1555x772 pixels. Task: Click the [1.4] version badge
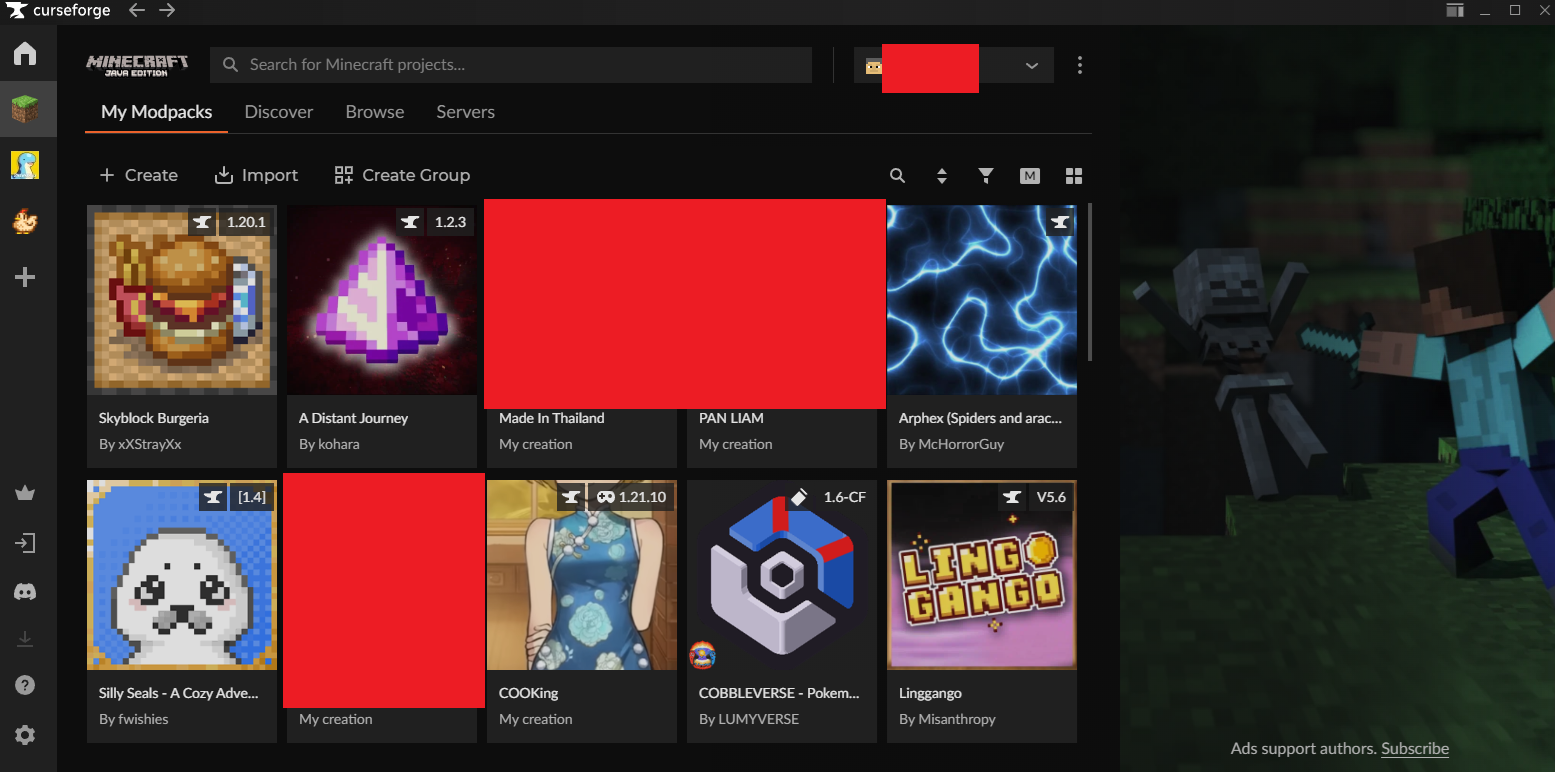tap(251, 497)
